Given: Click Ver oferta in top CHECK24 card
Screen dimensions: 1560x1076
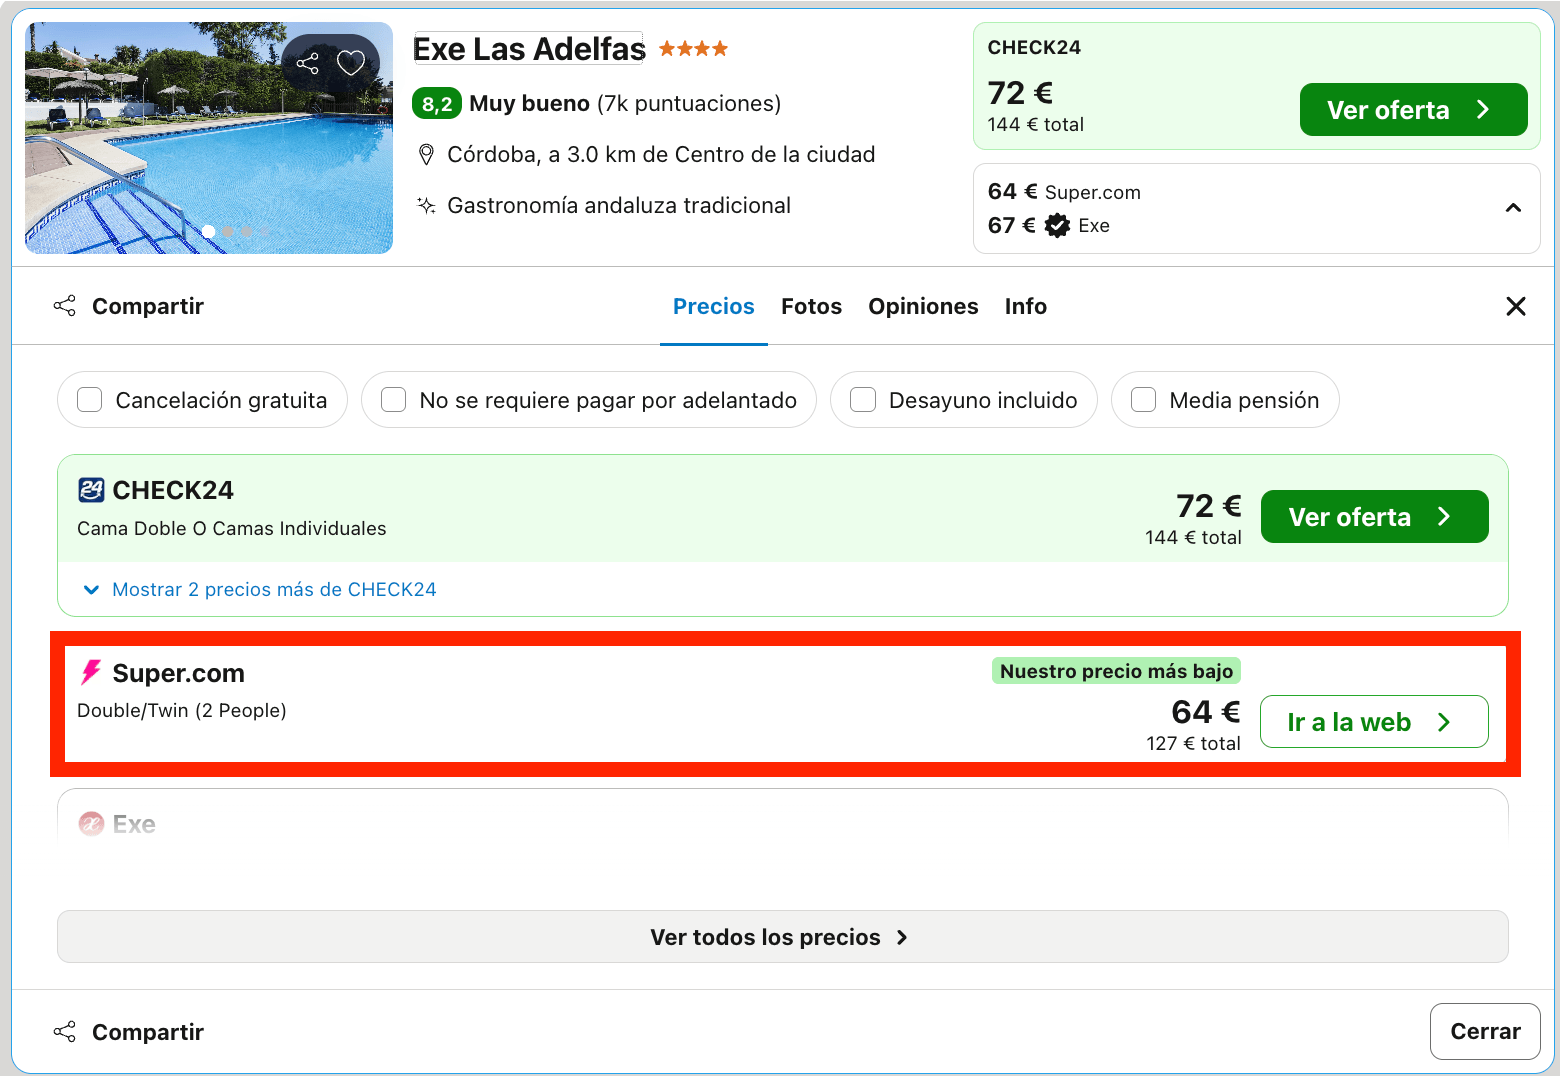Looking at the screenshot, I should pyautogui.click(x=1414, y=110).
